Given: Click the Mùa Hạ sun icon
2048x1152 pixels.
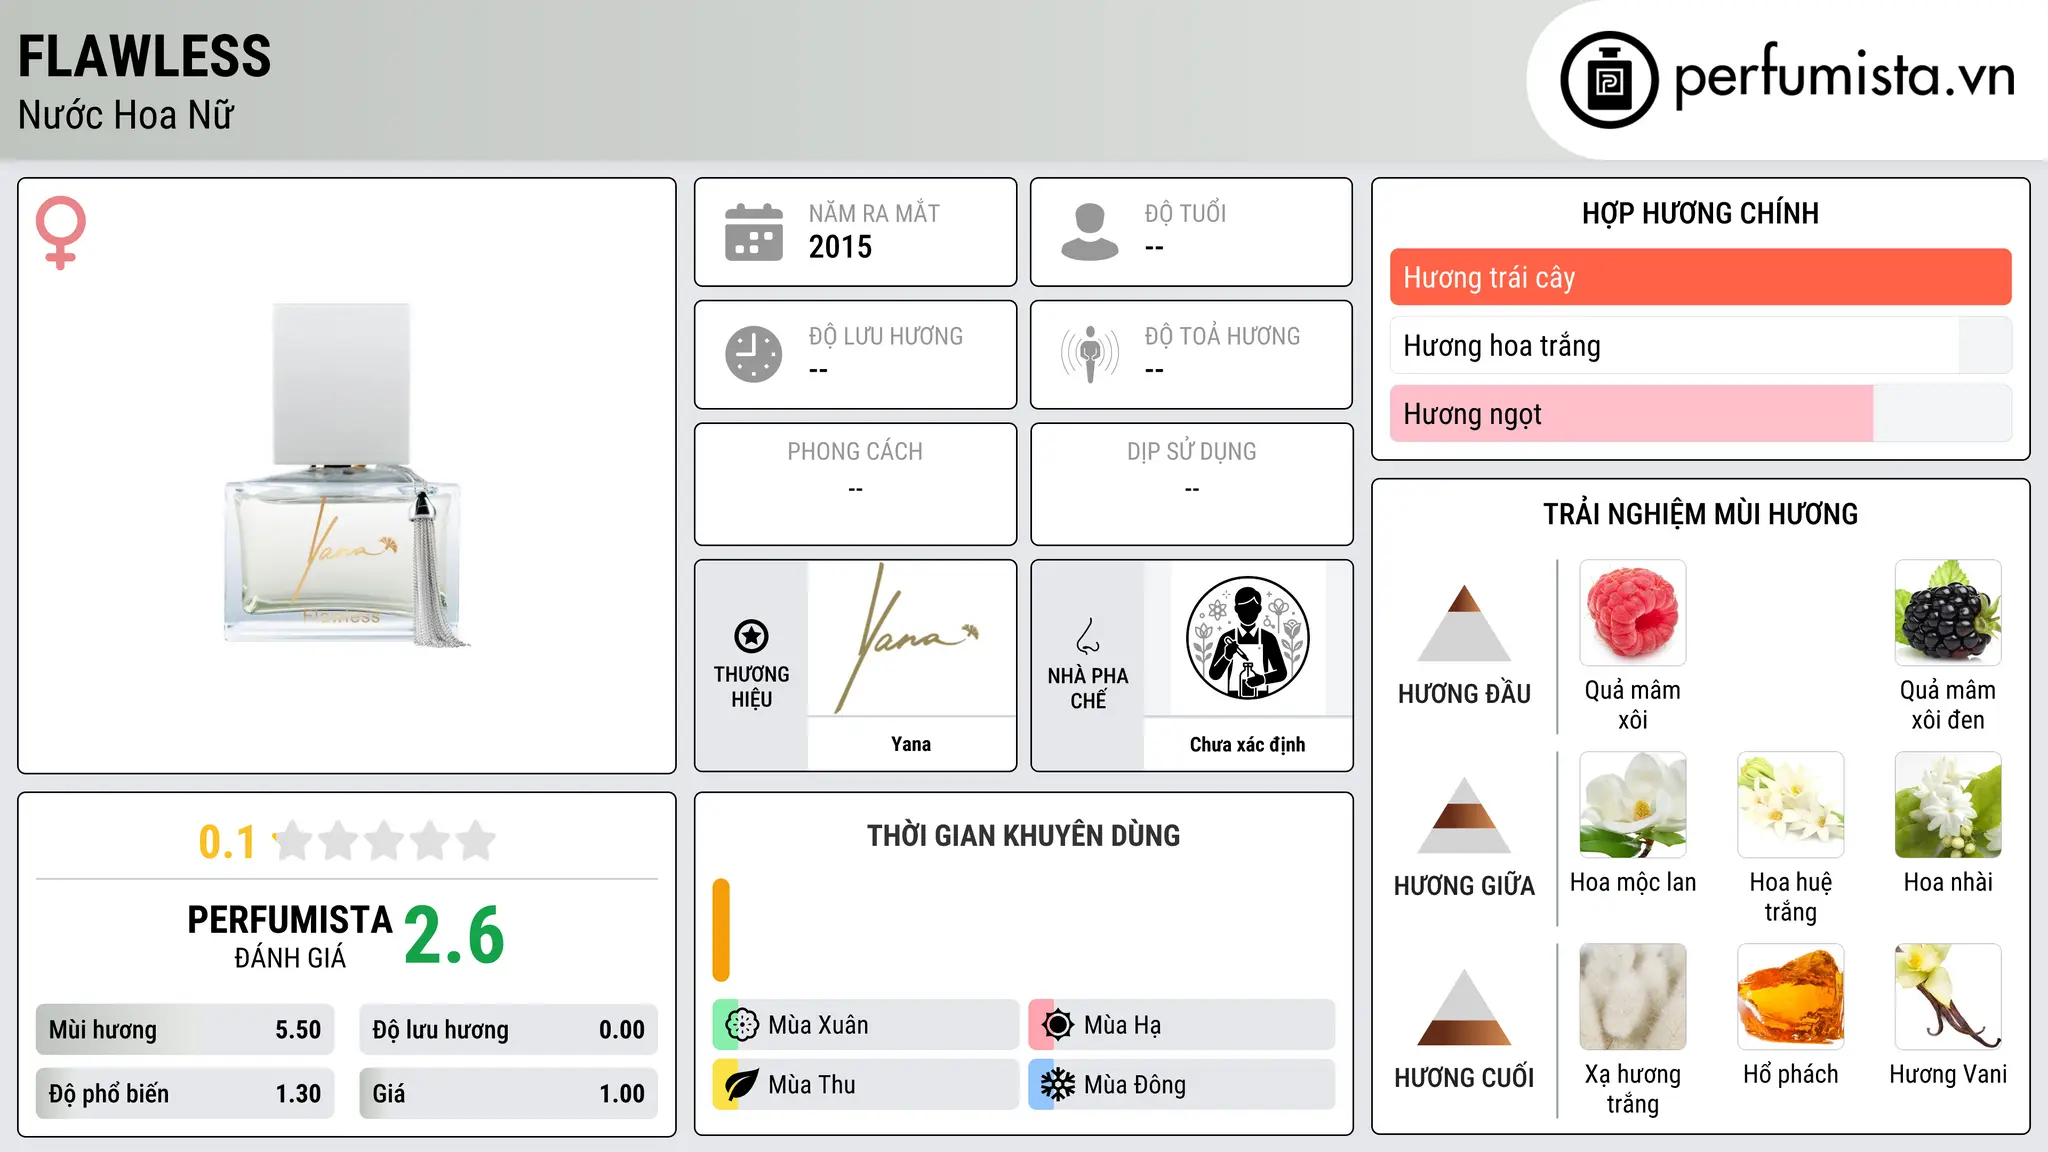Looking at the screenshot, I should point(1058,1025).
